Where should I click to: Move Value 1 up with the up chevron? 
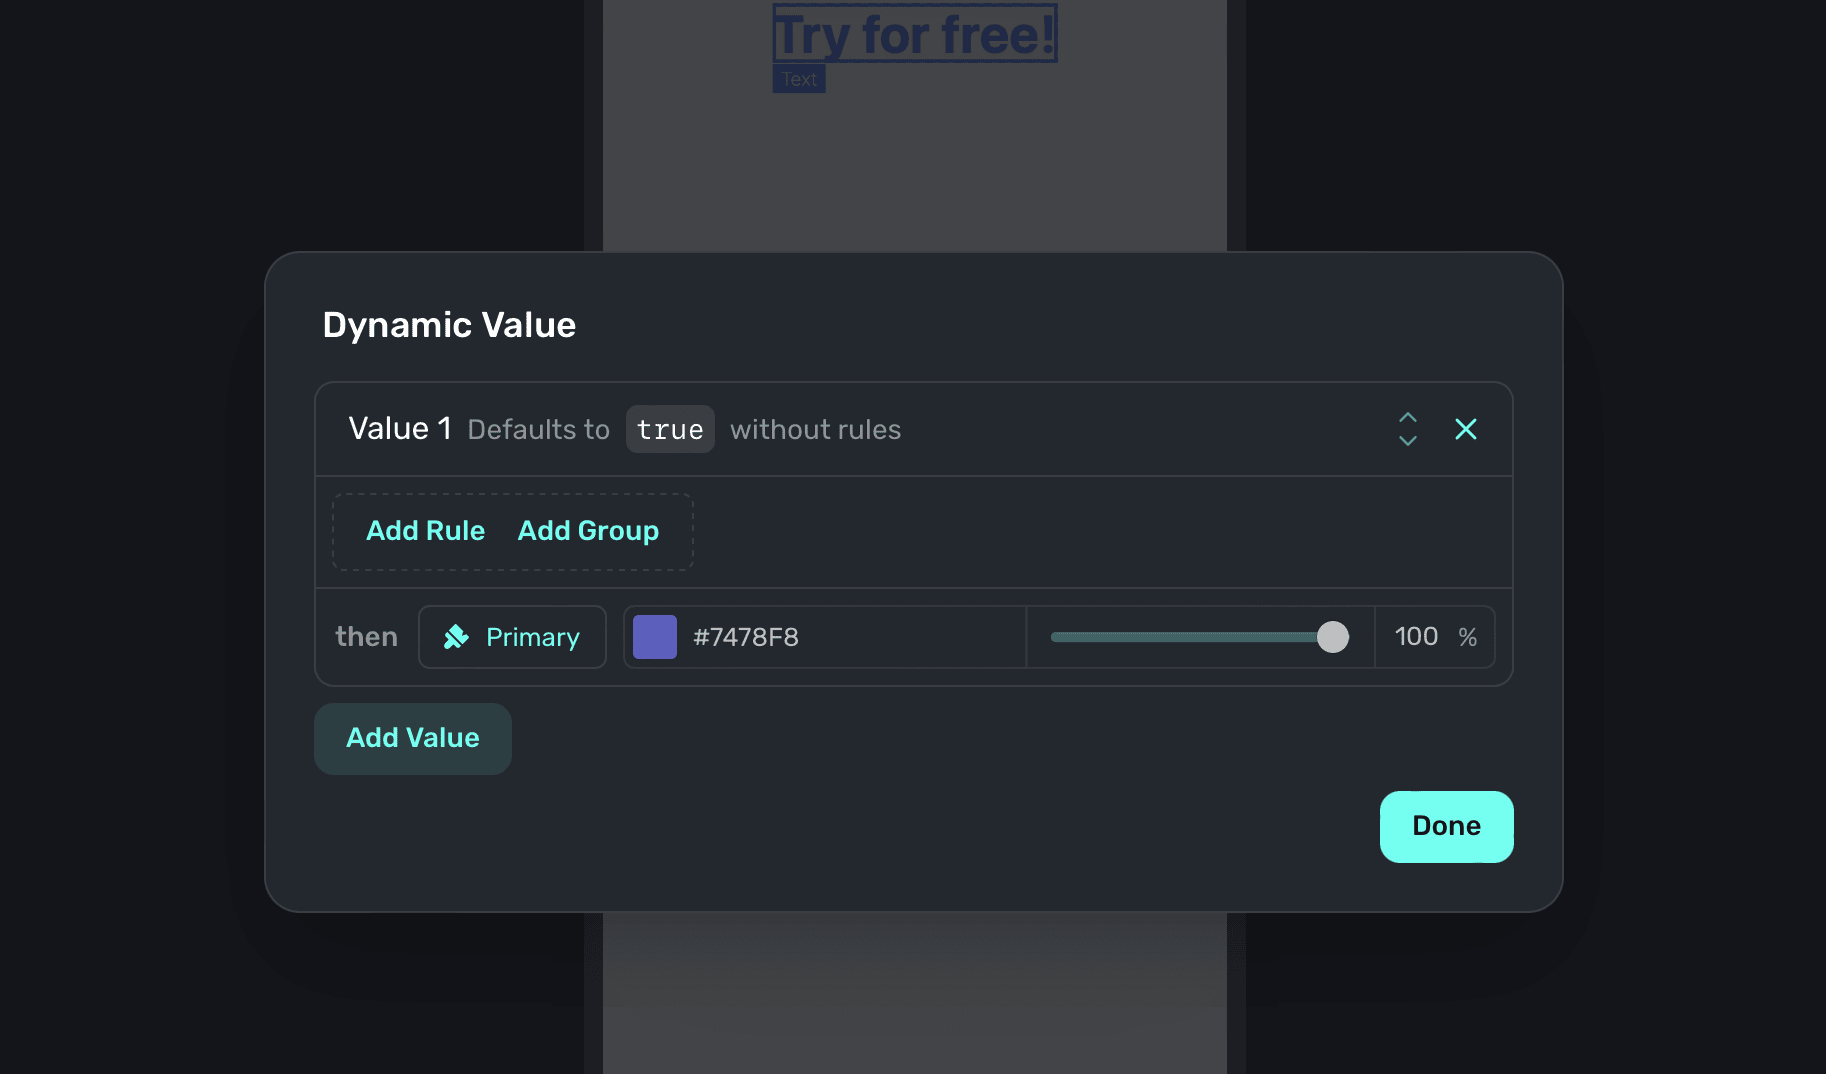pos(1407,417)
